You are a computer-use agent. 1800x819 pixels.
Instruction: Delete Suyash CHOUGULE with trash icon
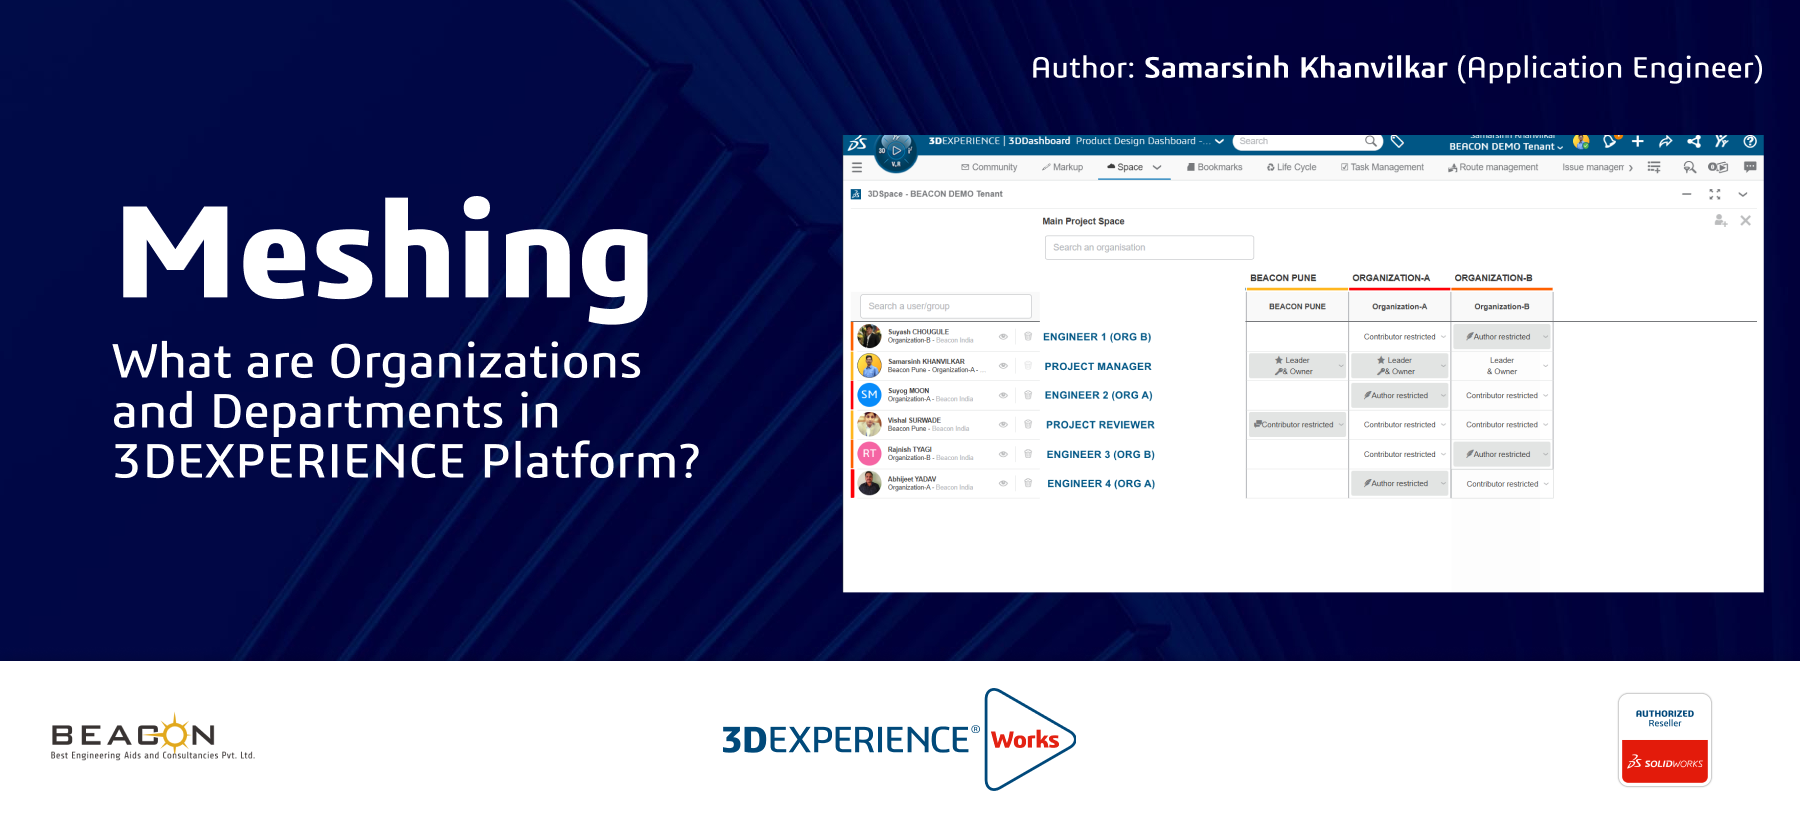(x=1028, y=337)
